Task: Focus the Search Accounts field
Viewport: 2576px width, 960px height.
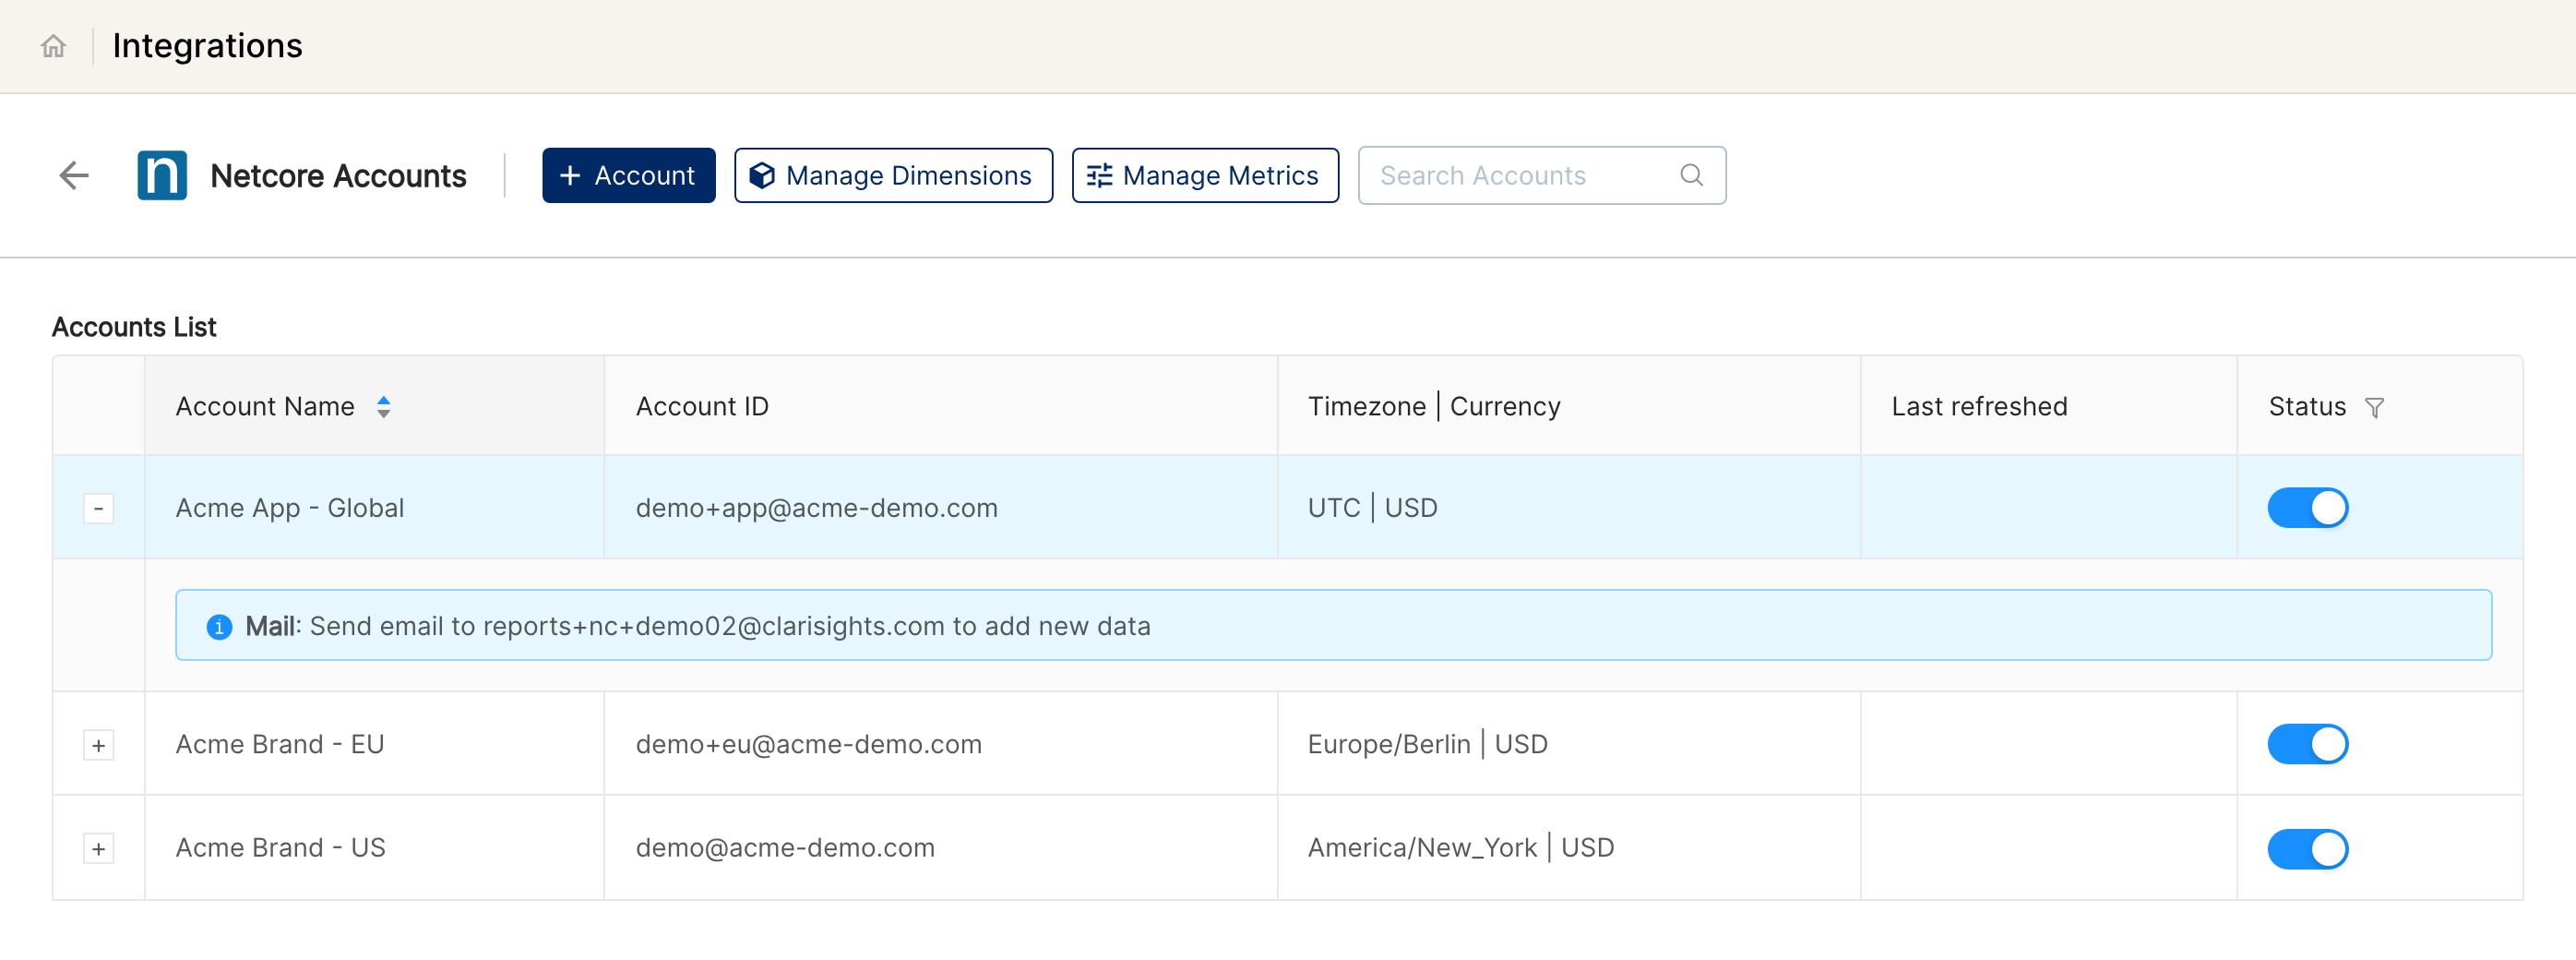Action: pos(1541,176)
